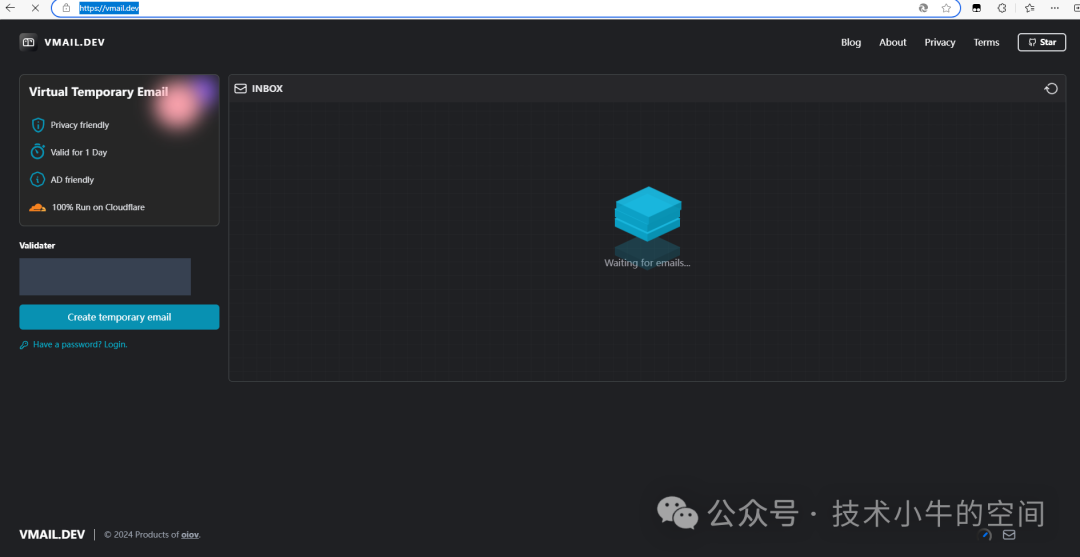This screenshot has width=1080, height=557.
Task: Click the blue stacked mail boxes graphic
Action: click(647, 214)
